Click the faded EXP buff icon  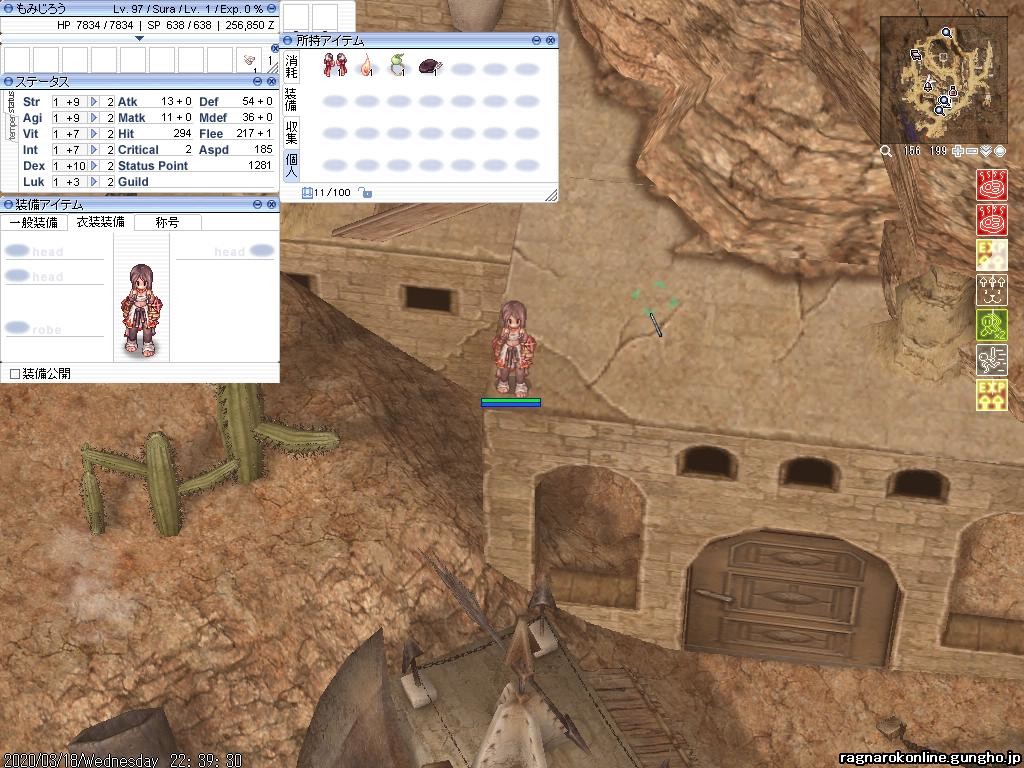pyautogui.click(x=991, y=255)
